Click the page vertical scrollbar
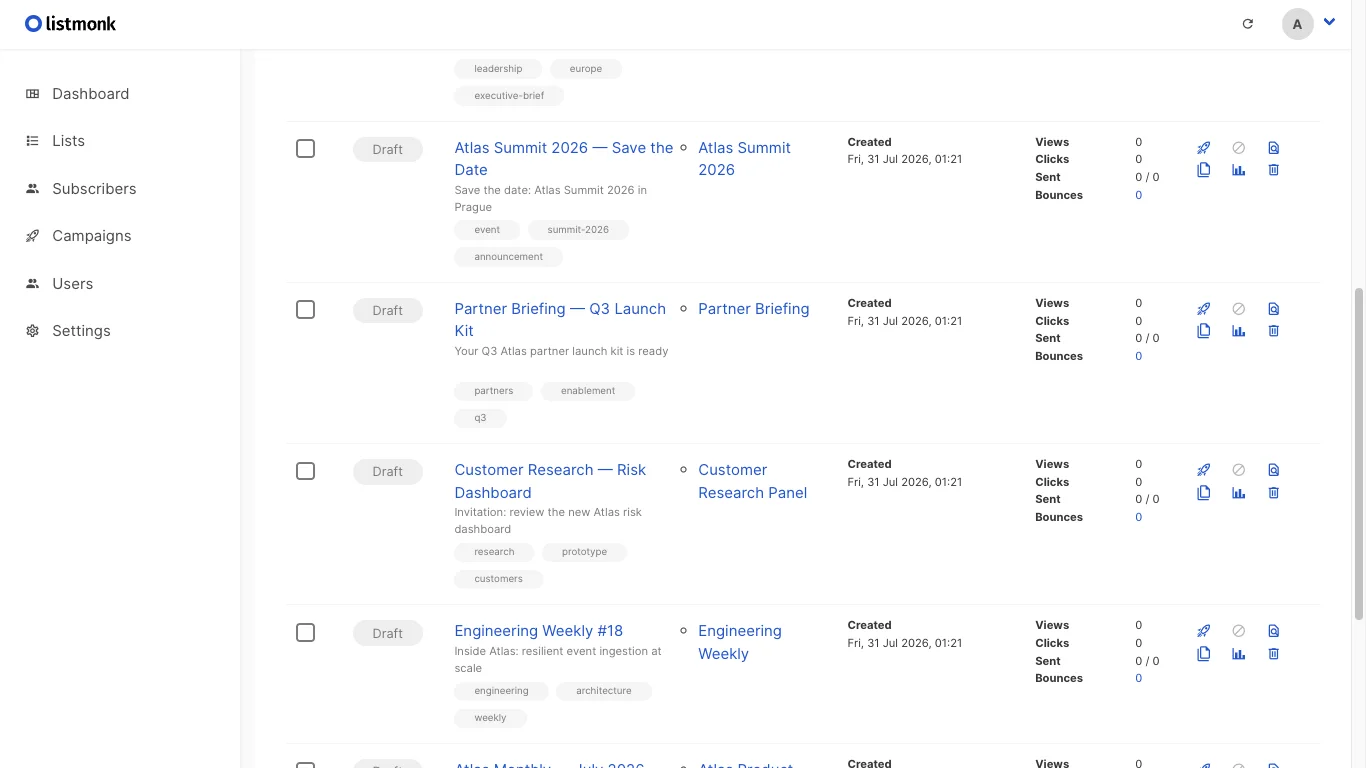Image resolution: width=1366 pixels, height=768 pixels. [1358, 455]
